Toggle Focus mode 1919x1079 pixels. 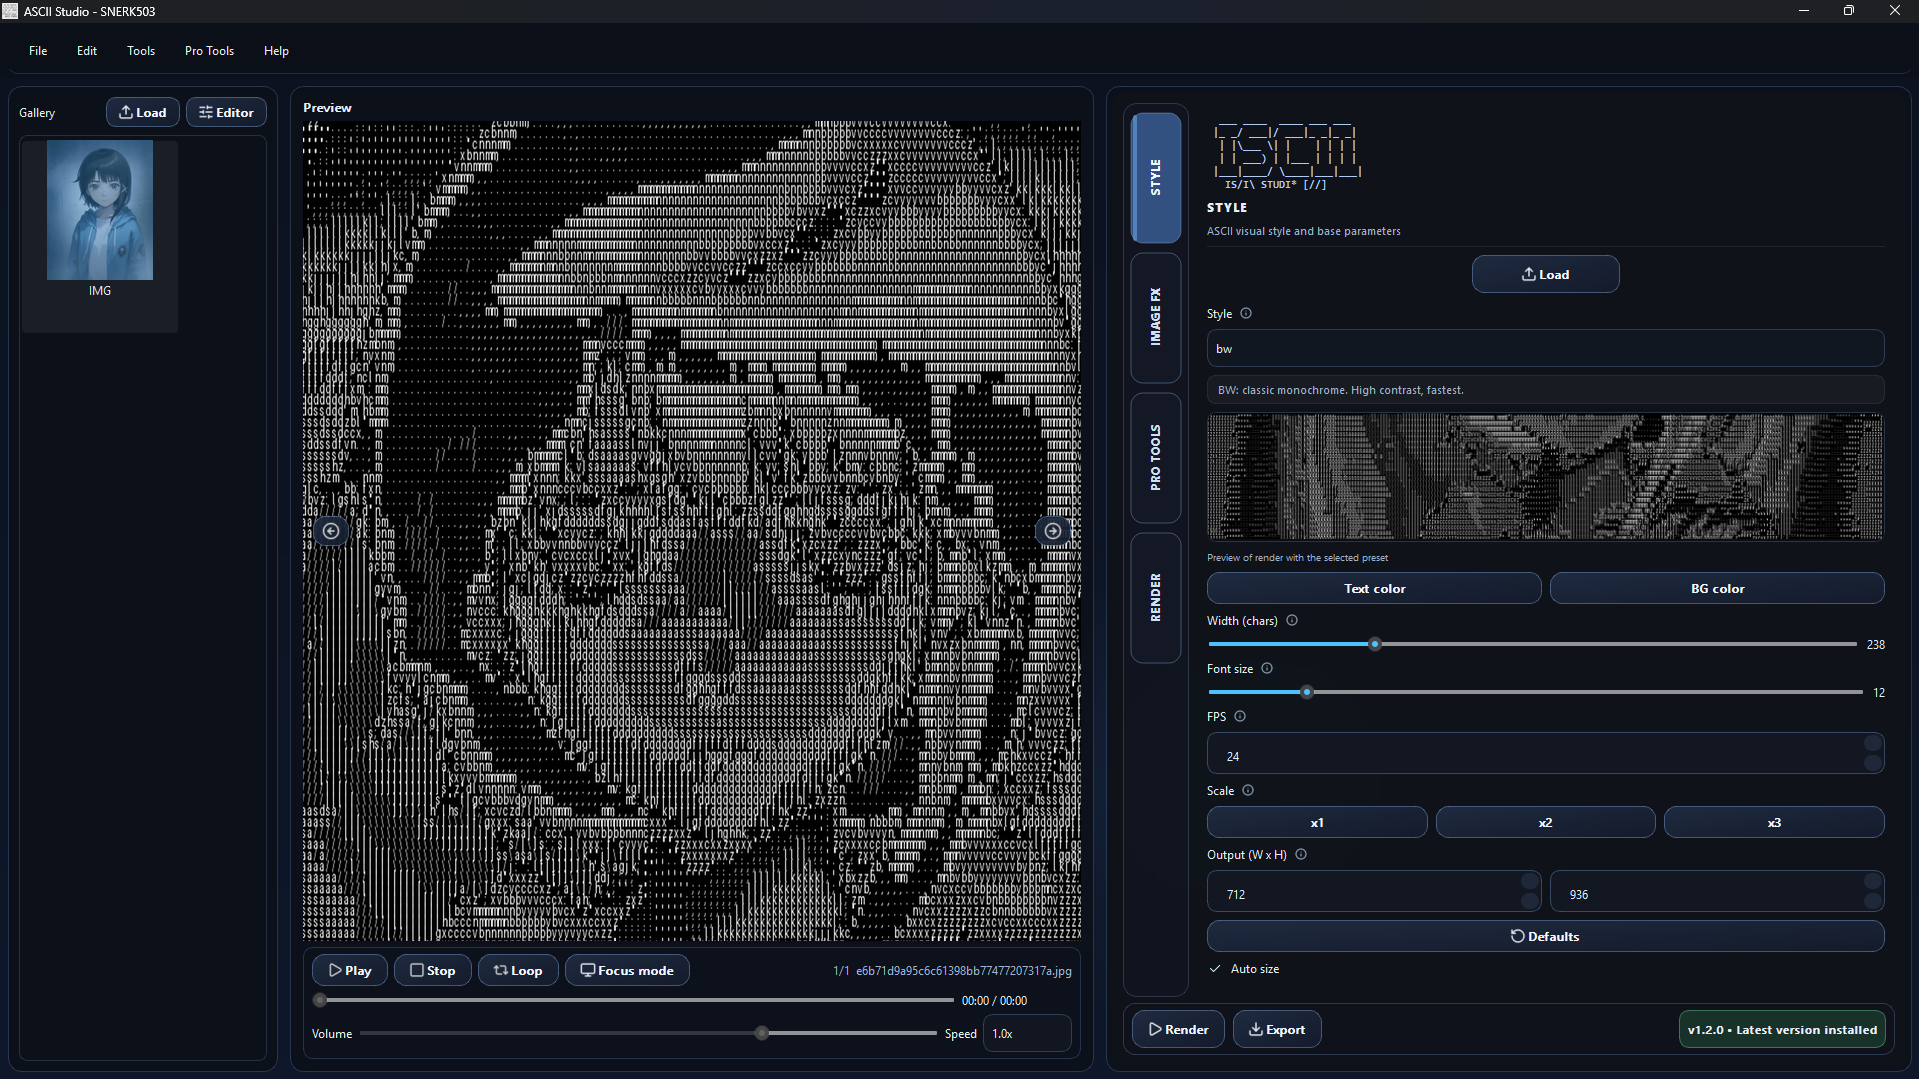point(626,969)
